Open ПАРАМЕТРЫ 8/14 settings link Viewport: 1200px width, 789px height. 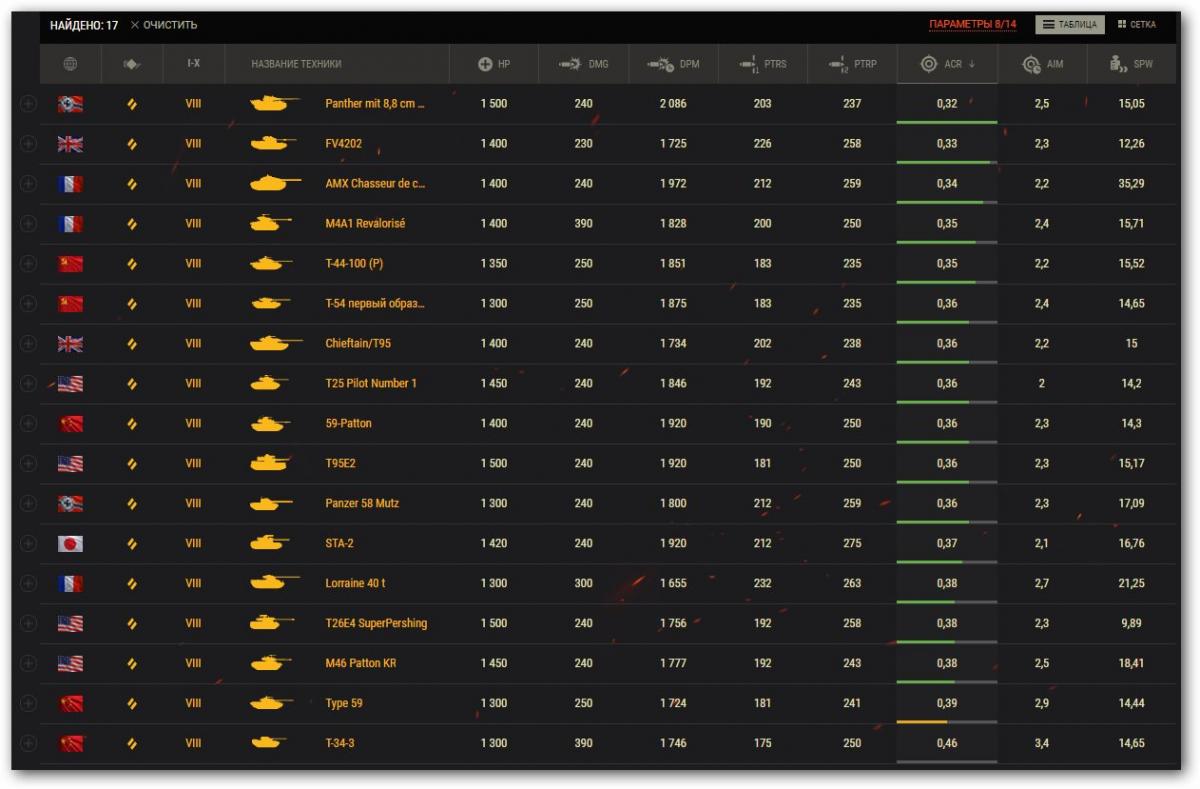(973, 24)
